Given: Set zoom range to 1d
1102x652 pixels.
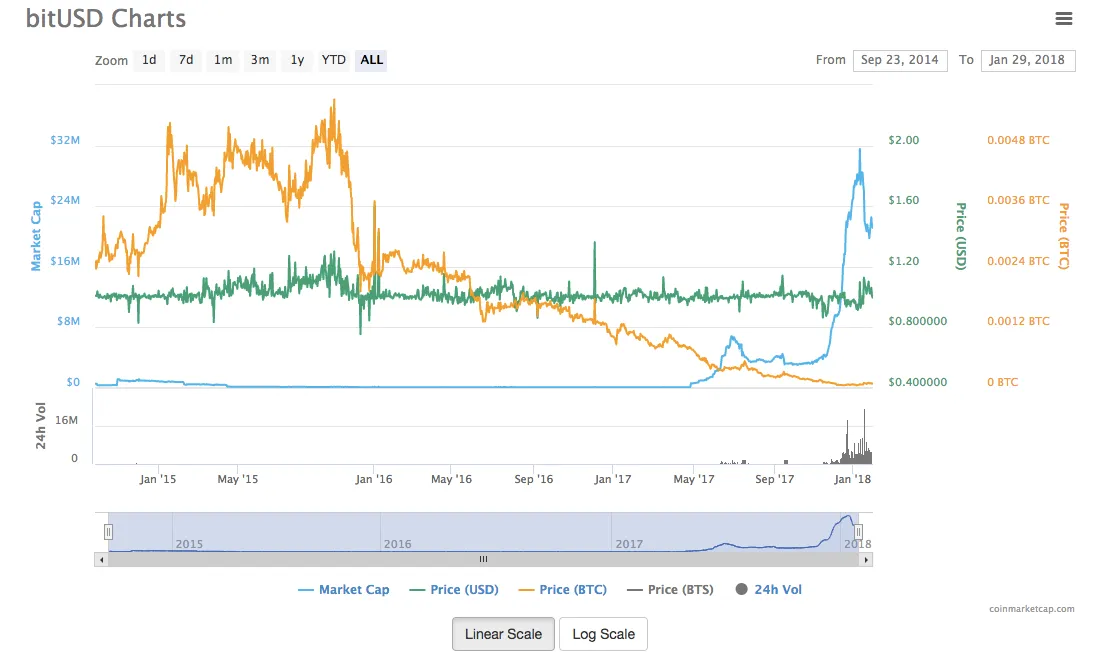Looking at the screenshot, I should click(x=149, y=60).
